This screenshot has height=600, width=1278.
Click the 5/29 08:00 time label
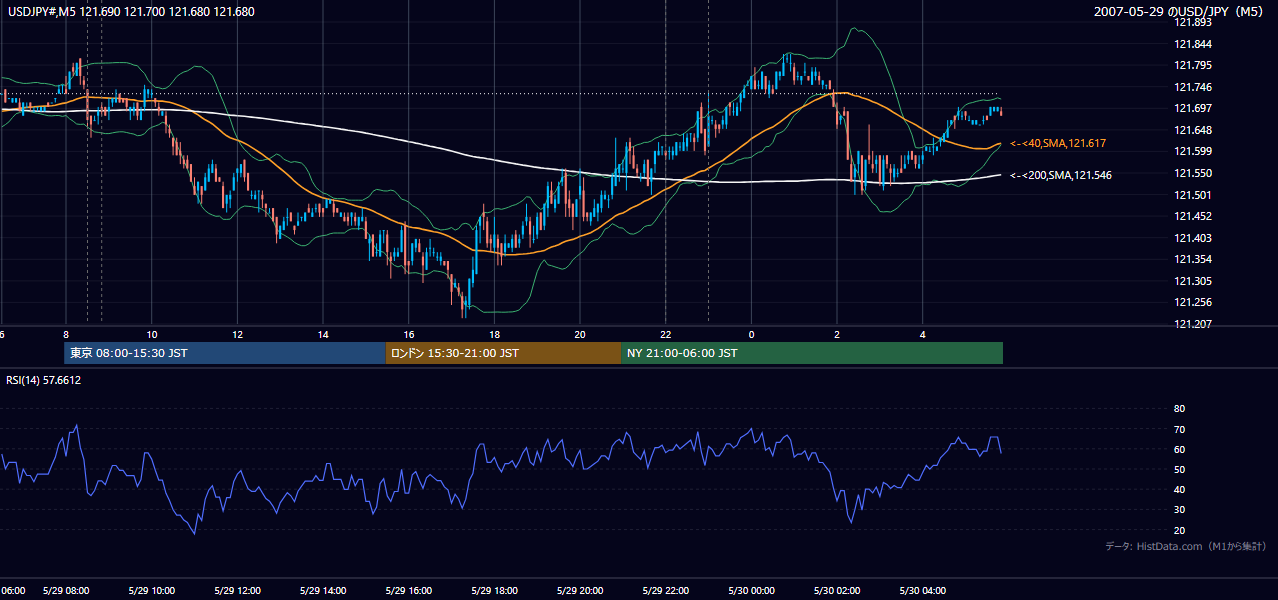pos(66,591)
